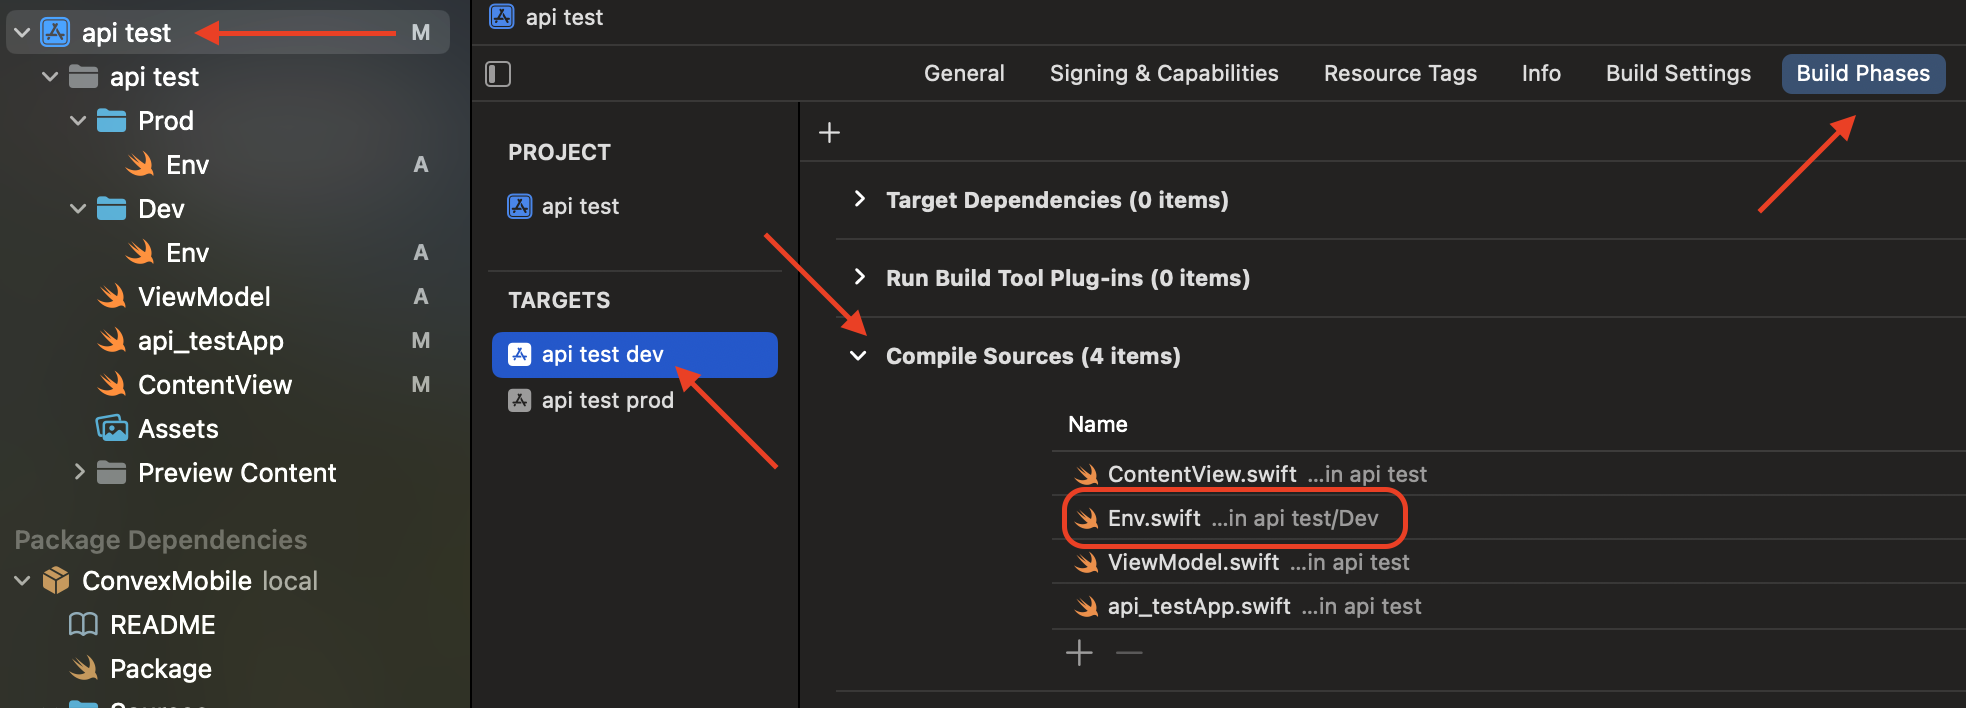
Task: Expand the Run Build Tool Plug-ins section
Action: [x=859, y=277]
